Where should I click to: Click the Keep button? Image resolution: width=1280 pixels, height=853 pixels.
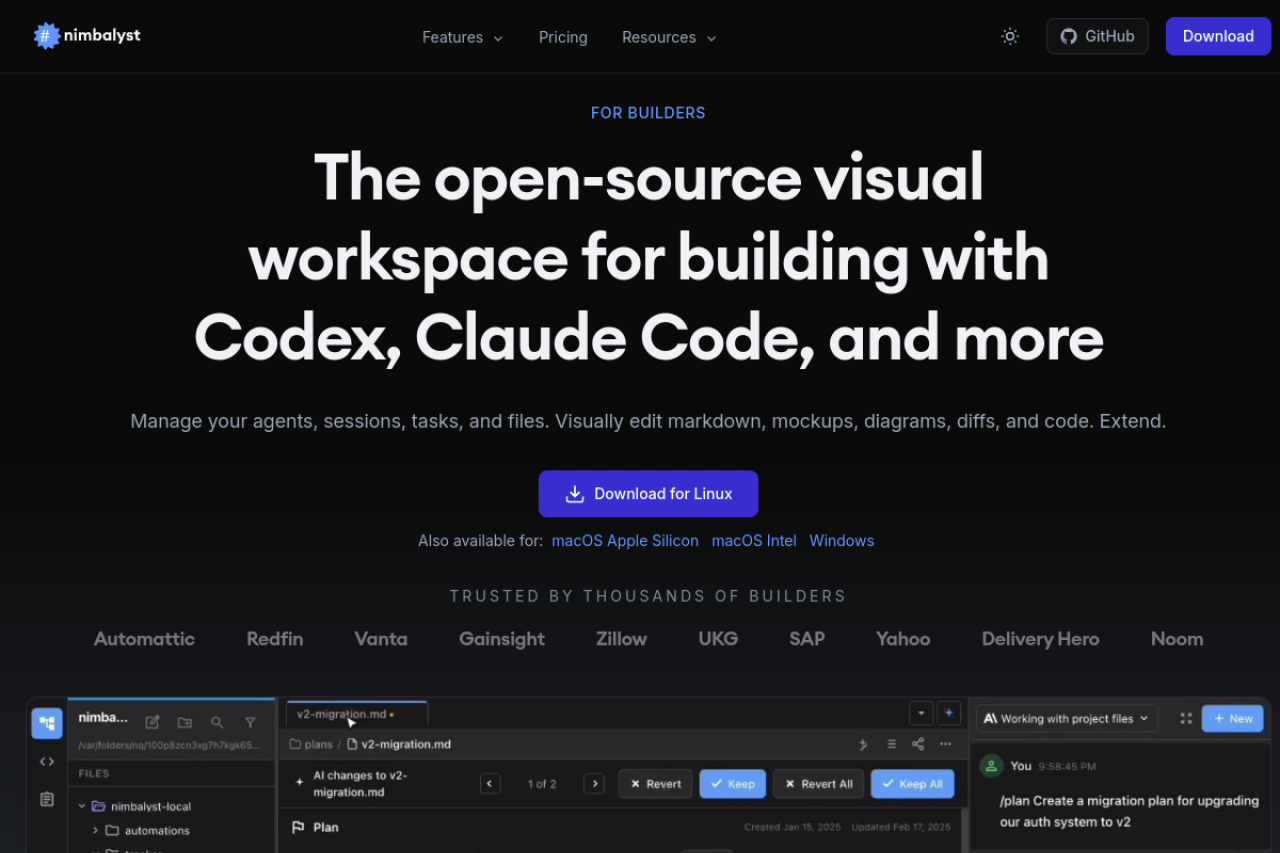733,784
